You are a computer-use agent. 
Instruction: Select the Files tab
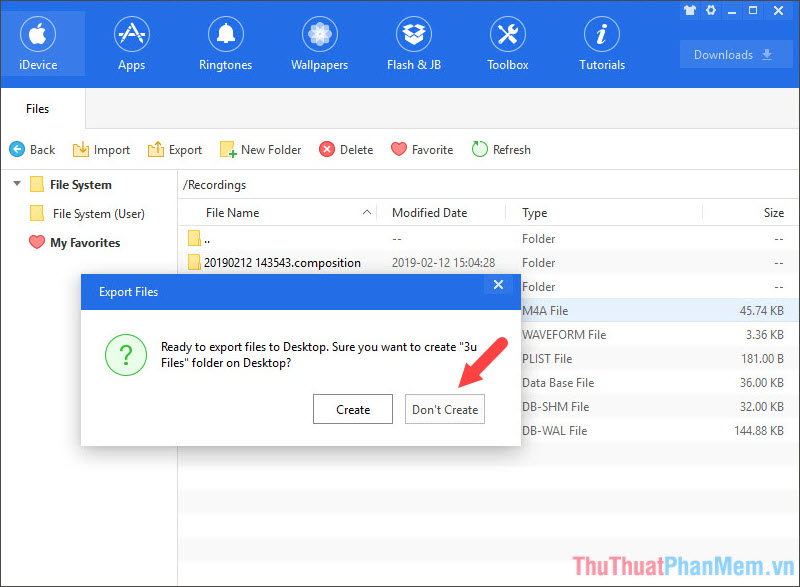(x=37, y=108)
